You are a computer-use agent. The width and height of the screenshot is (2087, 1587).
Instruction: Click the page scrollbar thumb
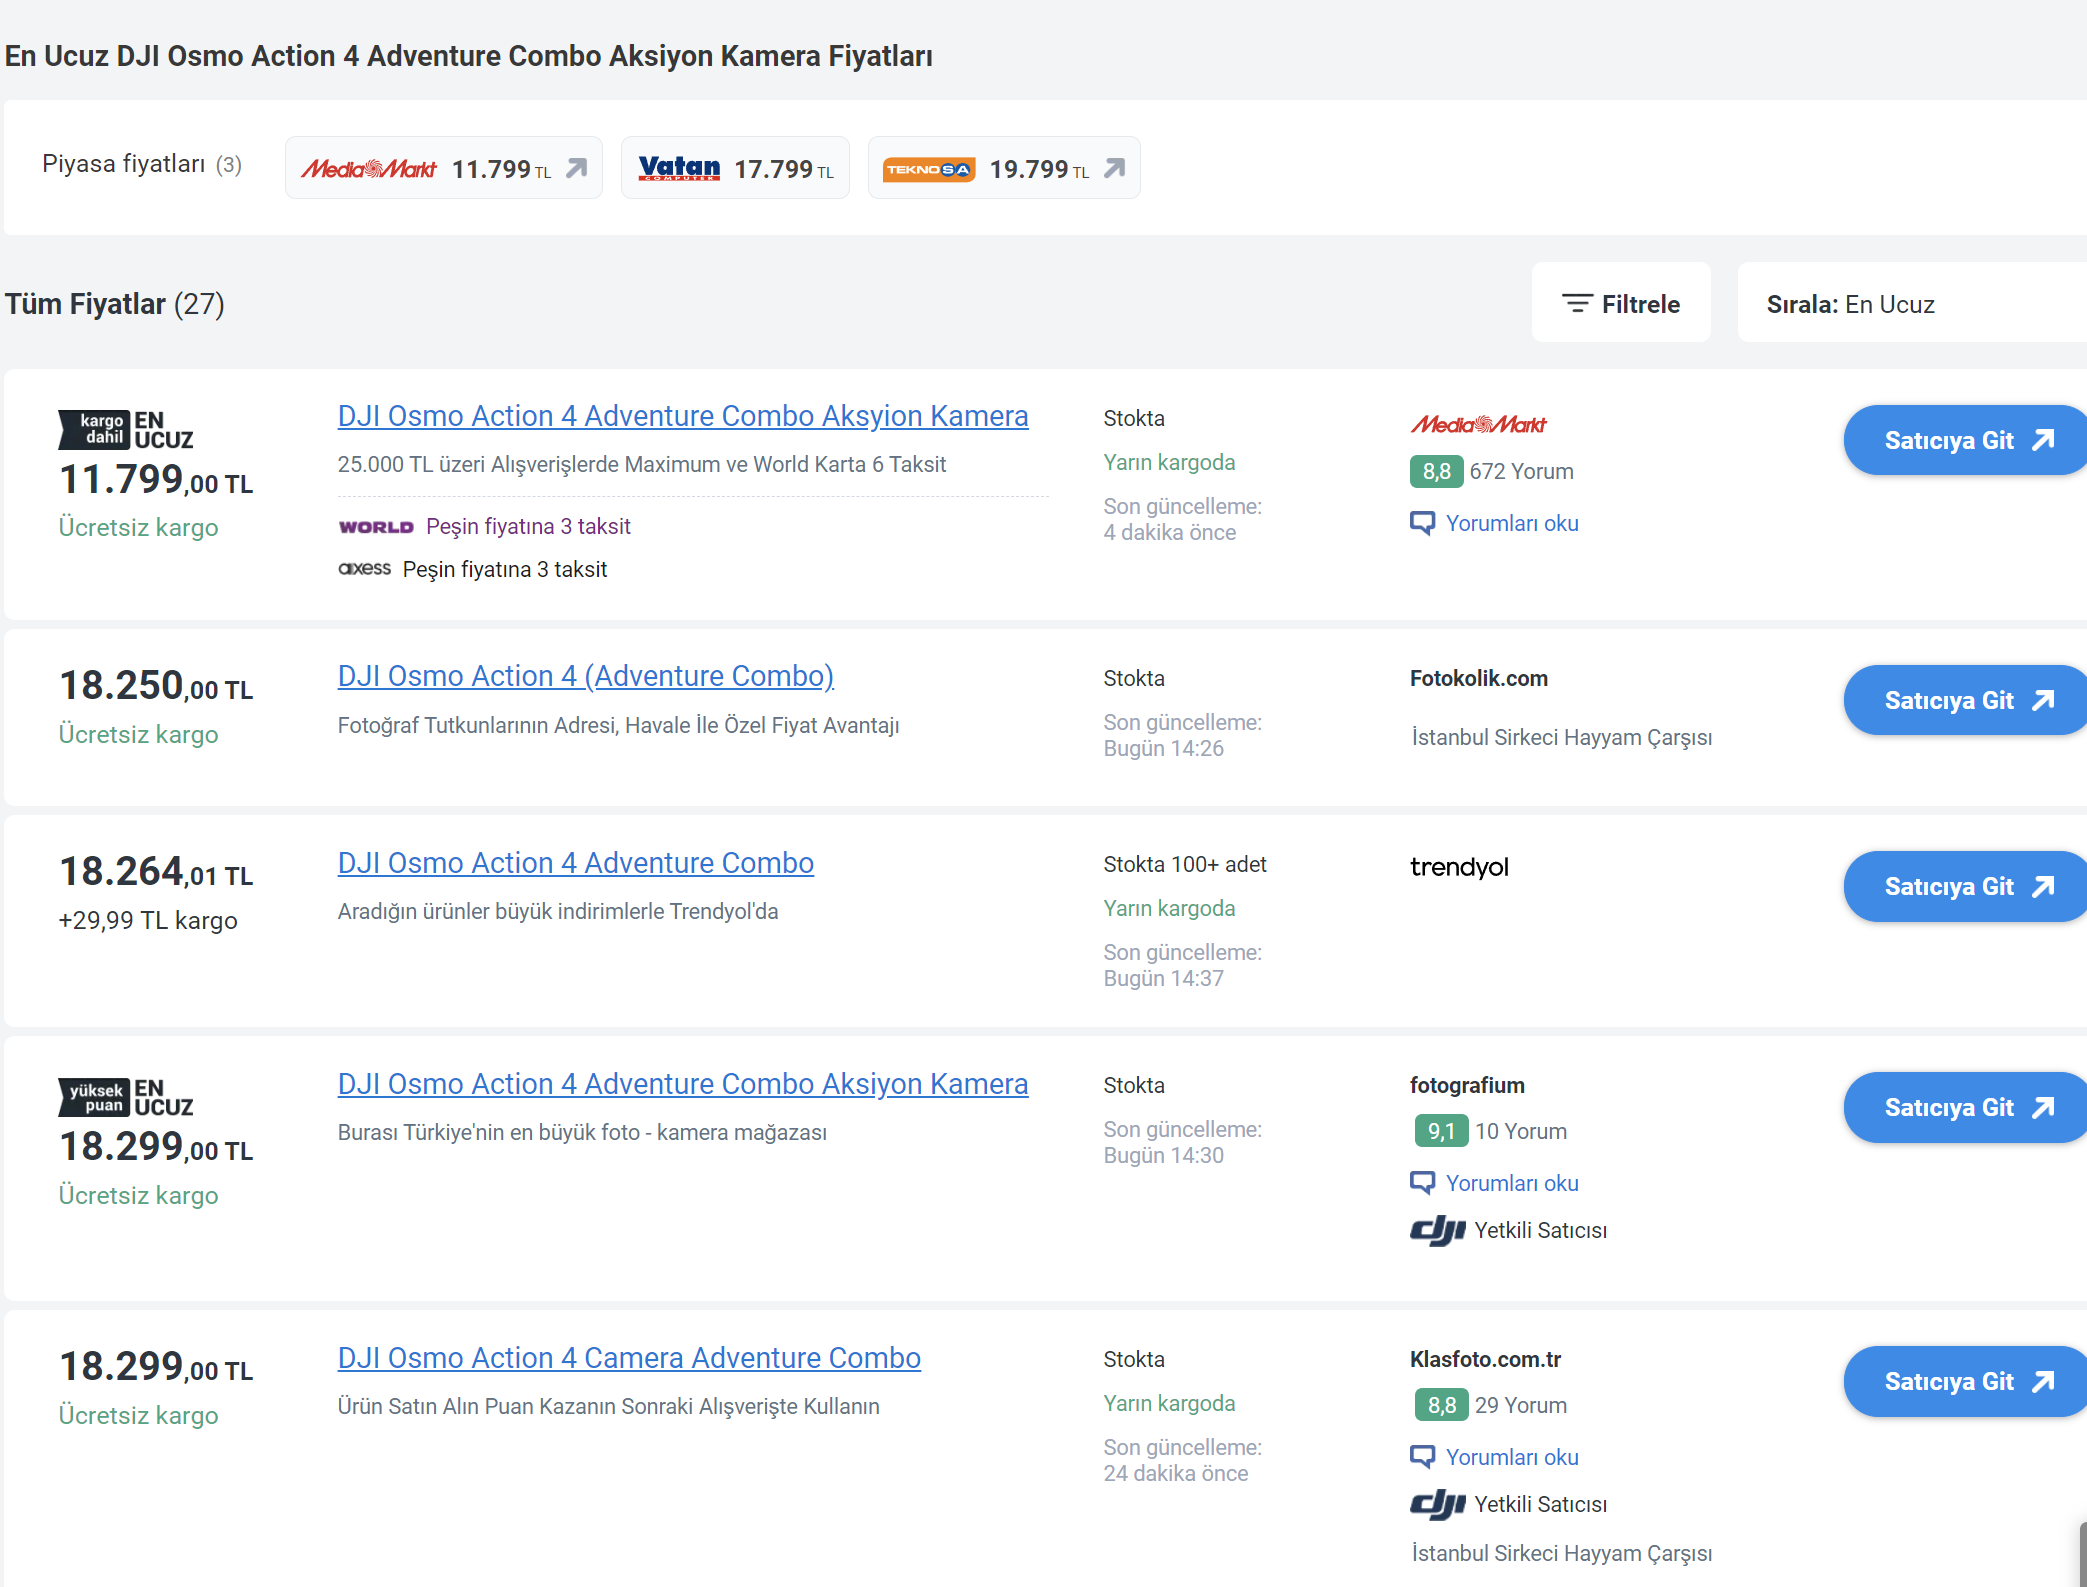pyautogui.click(x=2083, y=1554)
